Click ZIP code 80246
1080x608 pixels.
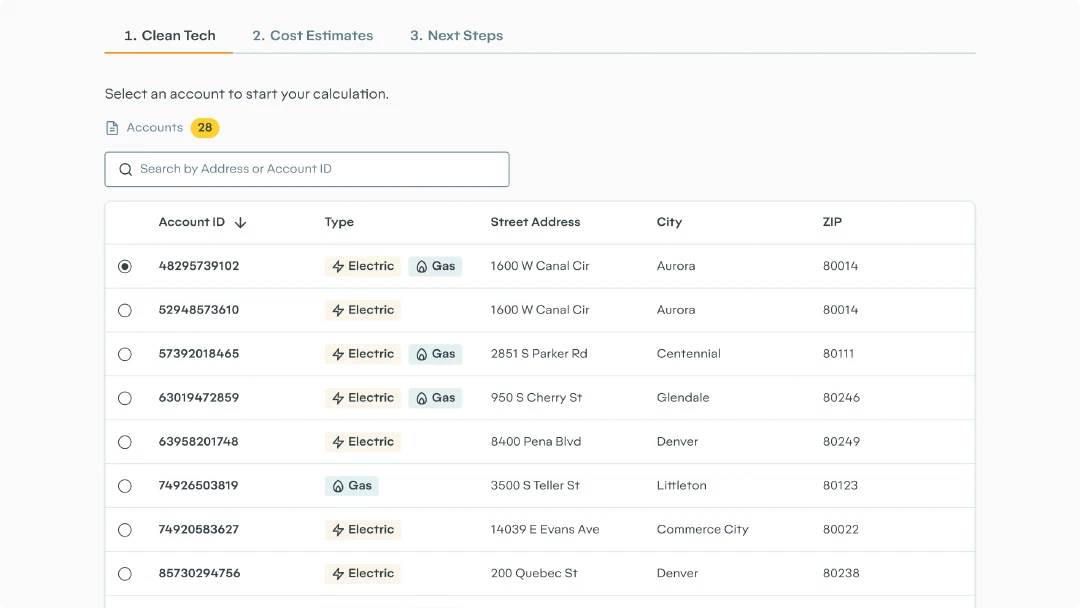tap(842, 398)
